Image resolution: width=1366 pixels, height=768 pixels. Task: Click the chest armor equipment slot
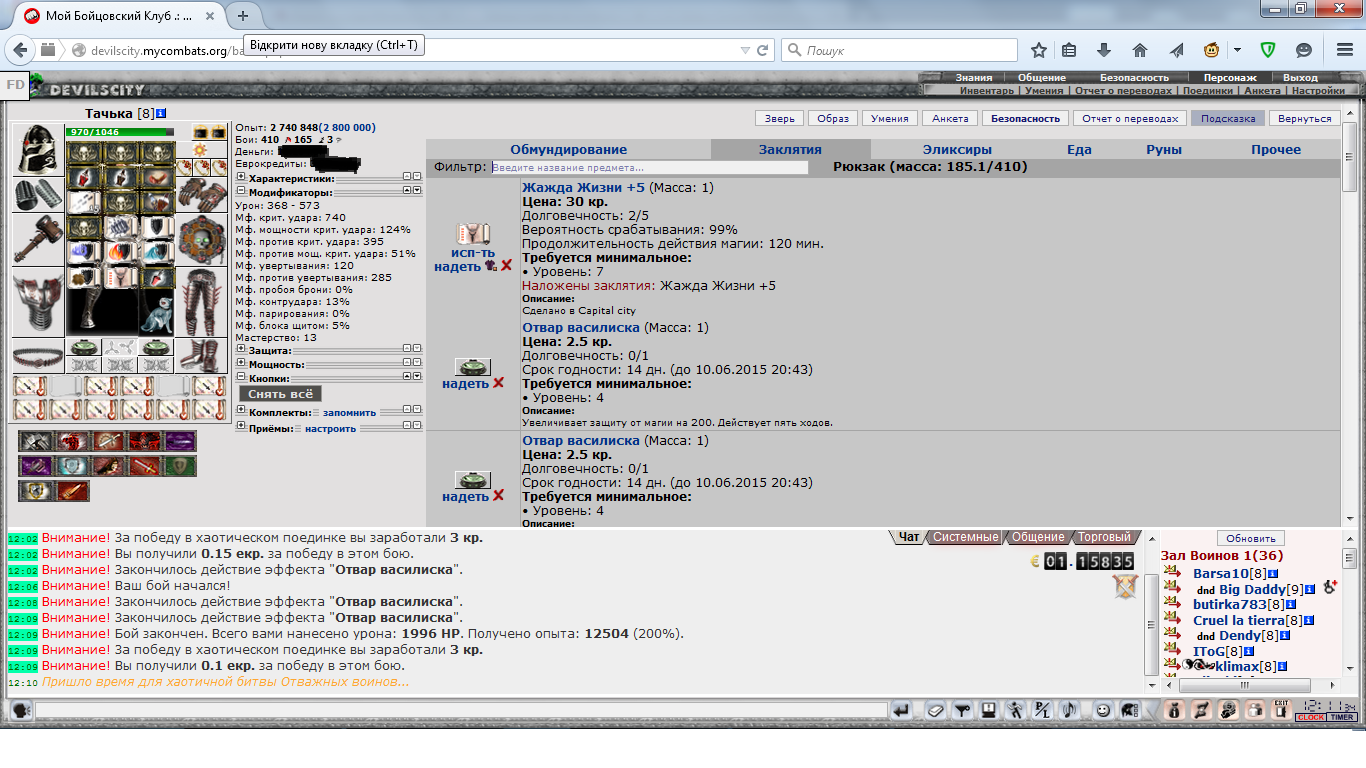(38, 302)
